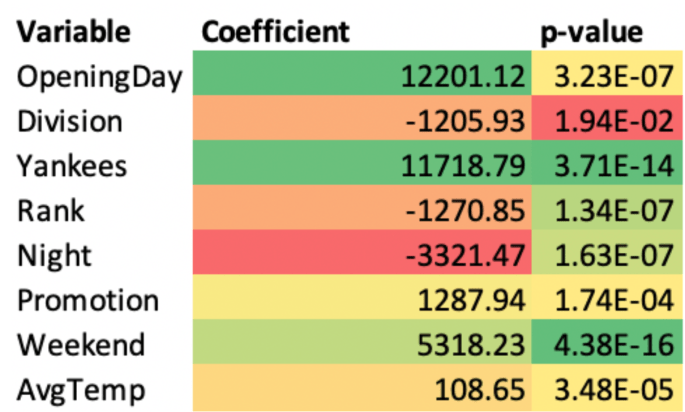Select the Rank coefficient -1270.85

tap(468, 212)
